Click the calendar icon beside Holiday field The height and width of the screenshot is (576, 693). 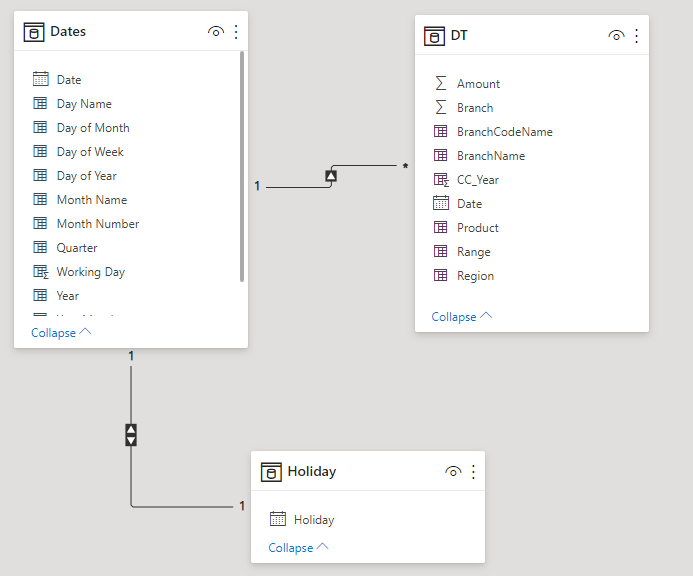(278, 519)
